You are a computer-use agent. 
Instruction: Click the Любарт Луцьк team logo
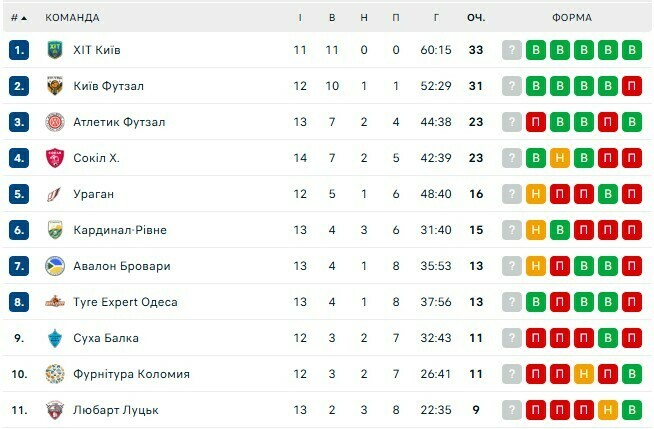(x=55, y=410)
